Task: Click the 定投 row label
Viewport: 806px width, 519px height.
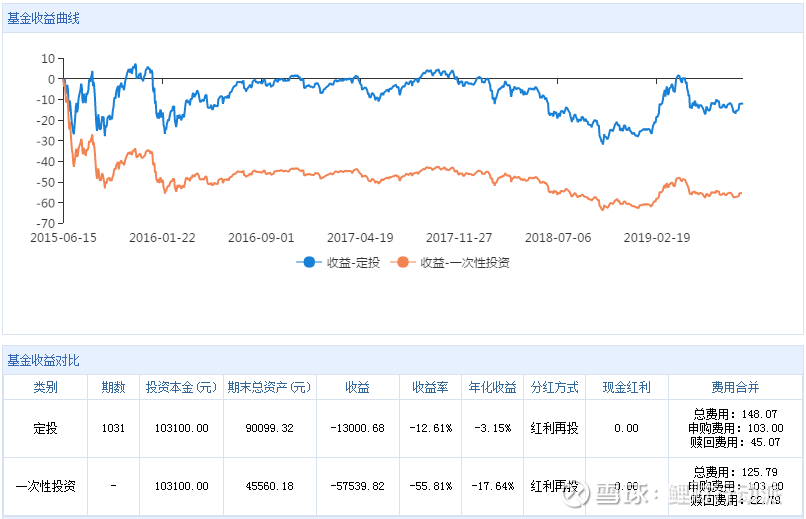Action: click(x=45, y=428)
